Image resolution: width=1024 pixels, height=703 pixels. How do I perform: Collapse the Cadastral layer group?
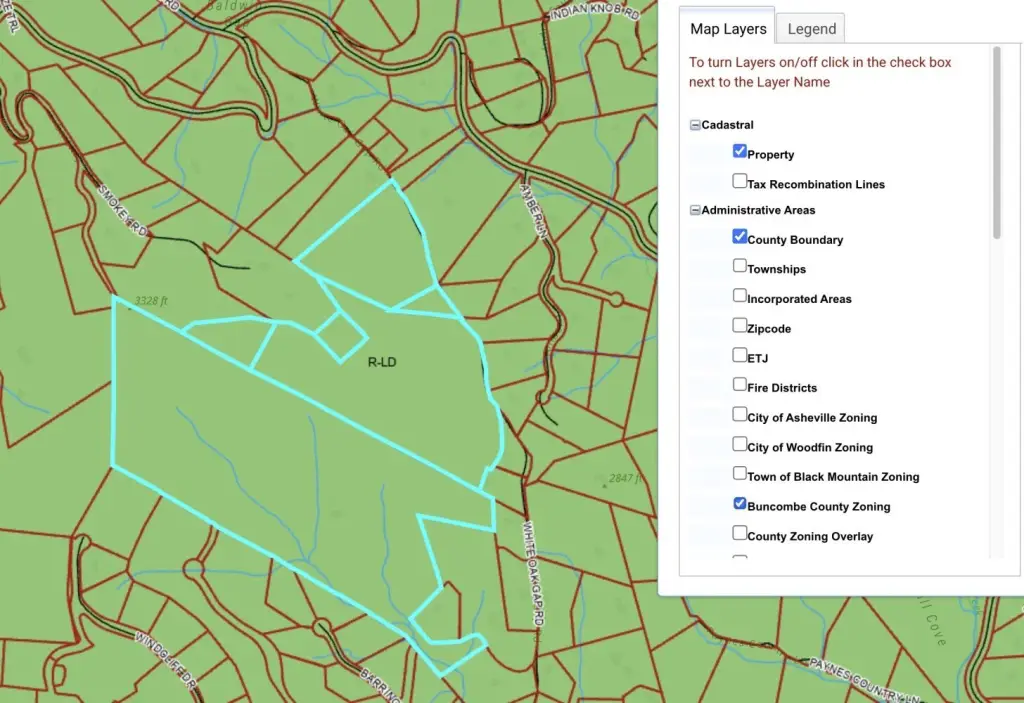point(695,126)
